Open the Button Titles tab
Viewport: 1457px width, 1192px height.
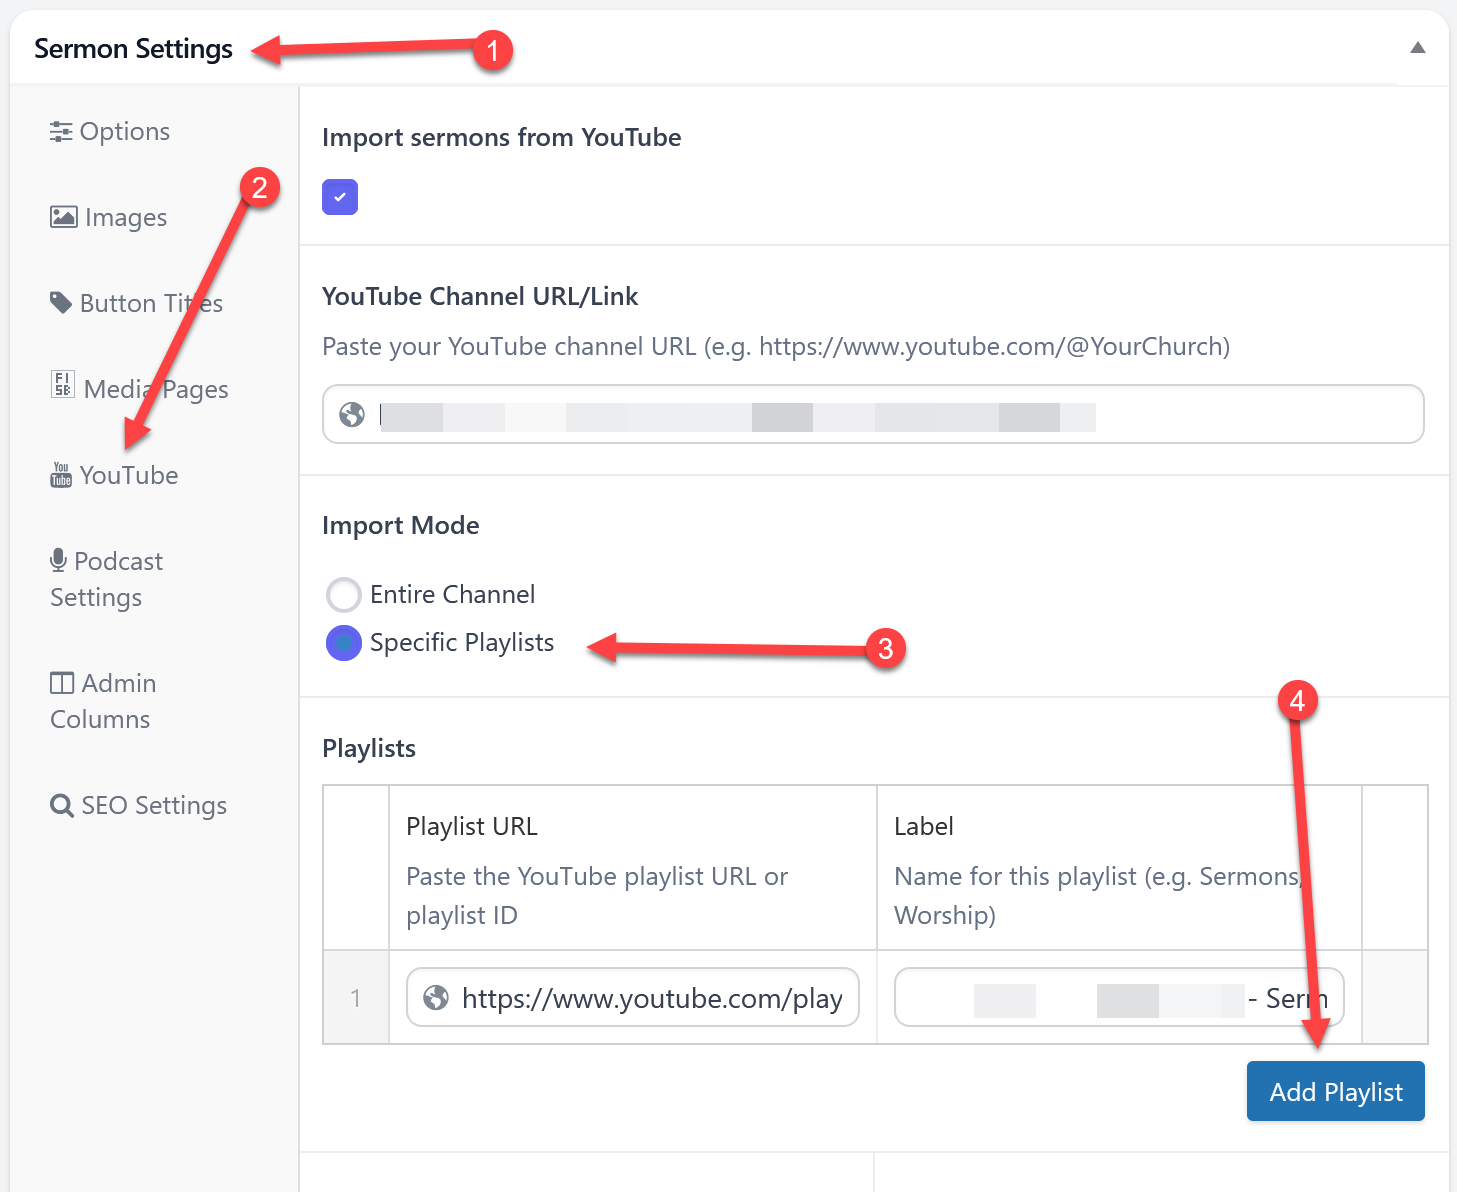(150, 303)
